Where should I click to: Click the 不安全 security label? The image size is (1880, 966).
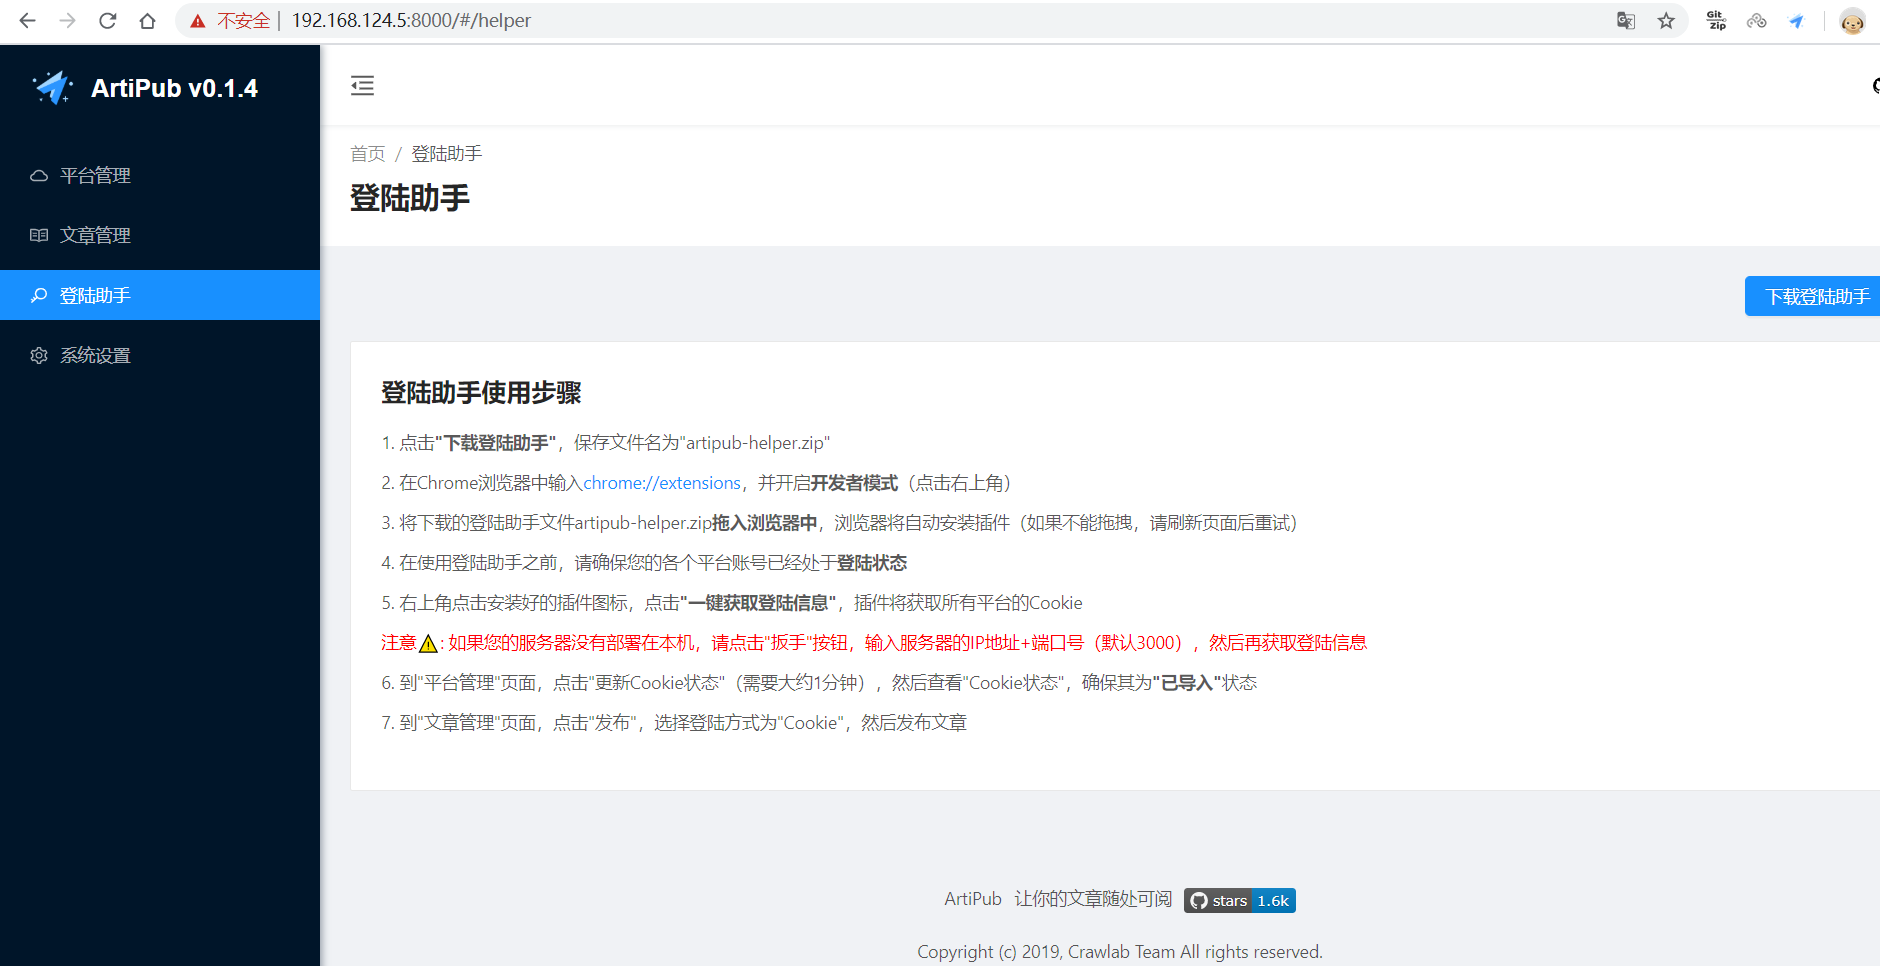point(243,21)
